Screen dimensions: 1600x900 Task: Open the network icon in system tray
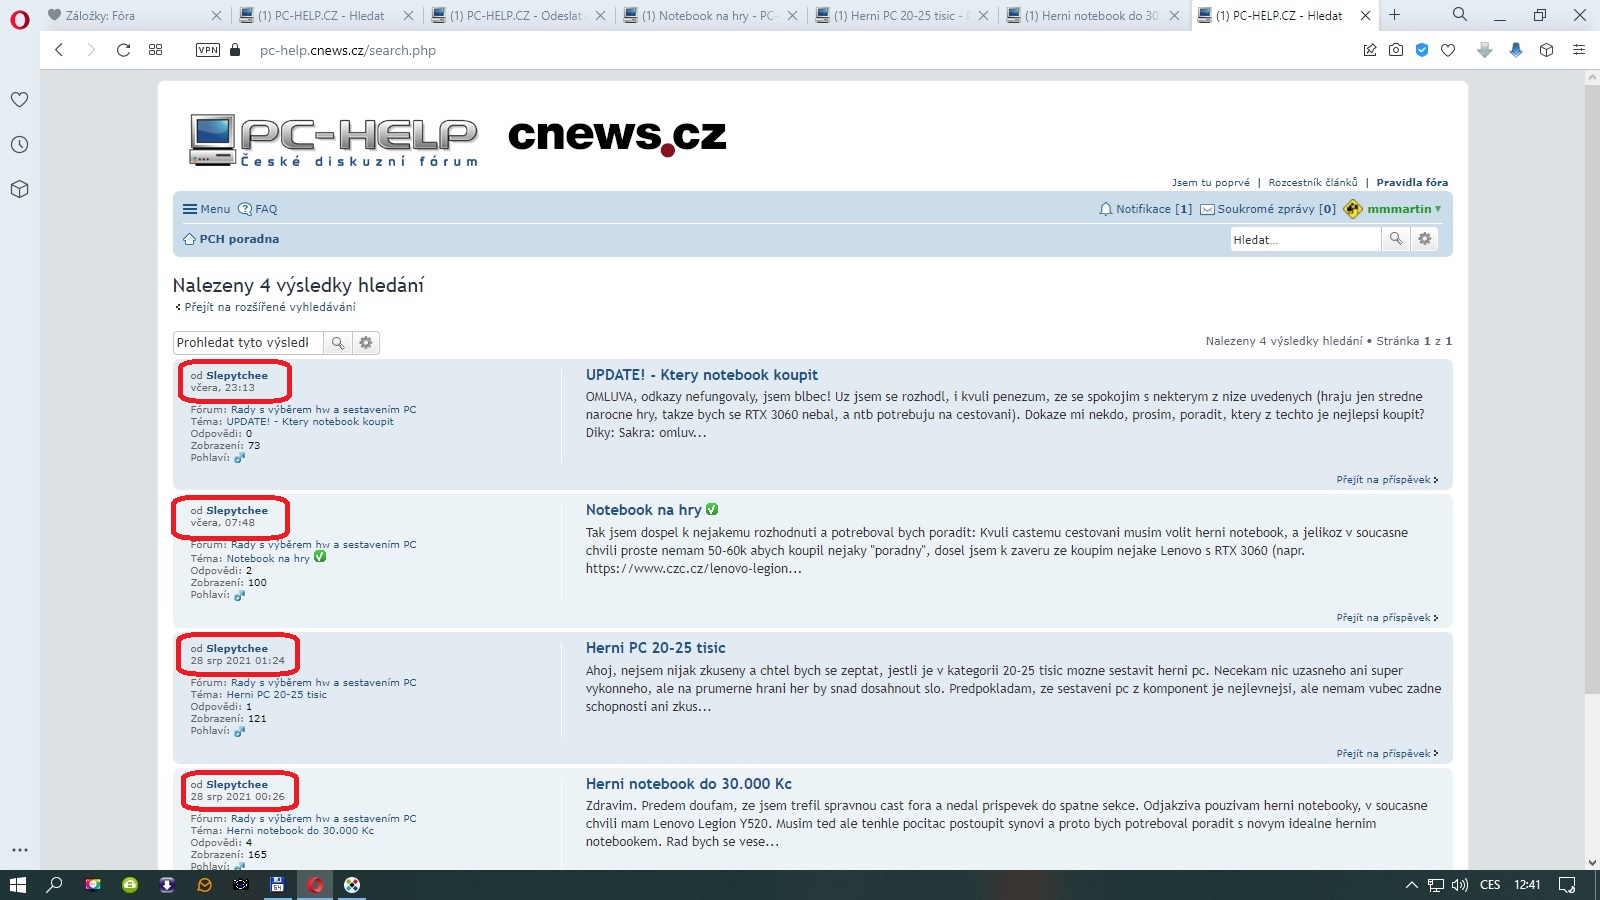click(1436, 885)
